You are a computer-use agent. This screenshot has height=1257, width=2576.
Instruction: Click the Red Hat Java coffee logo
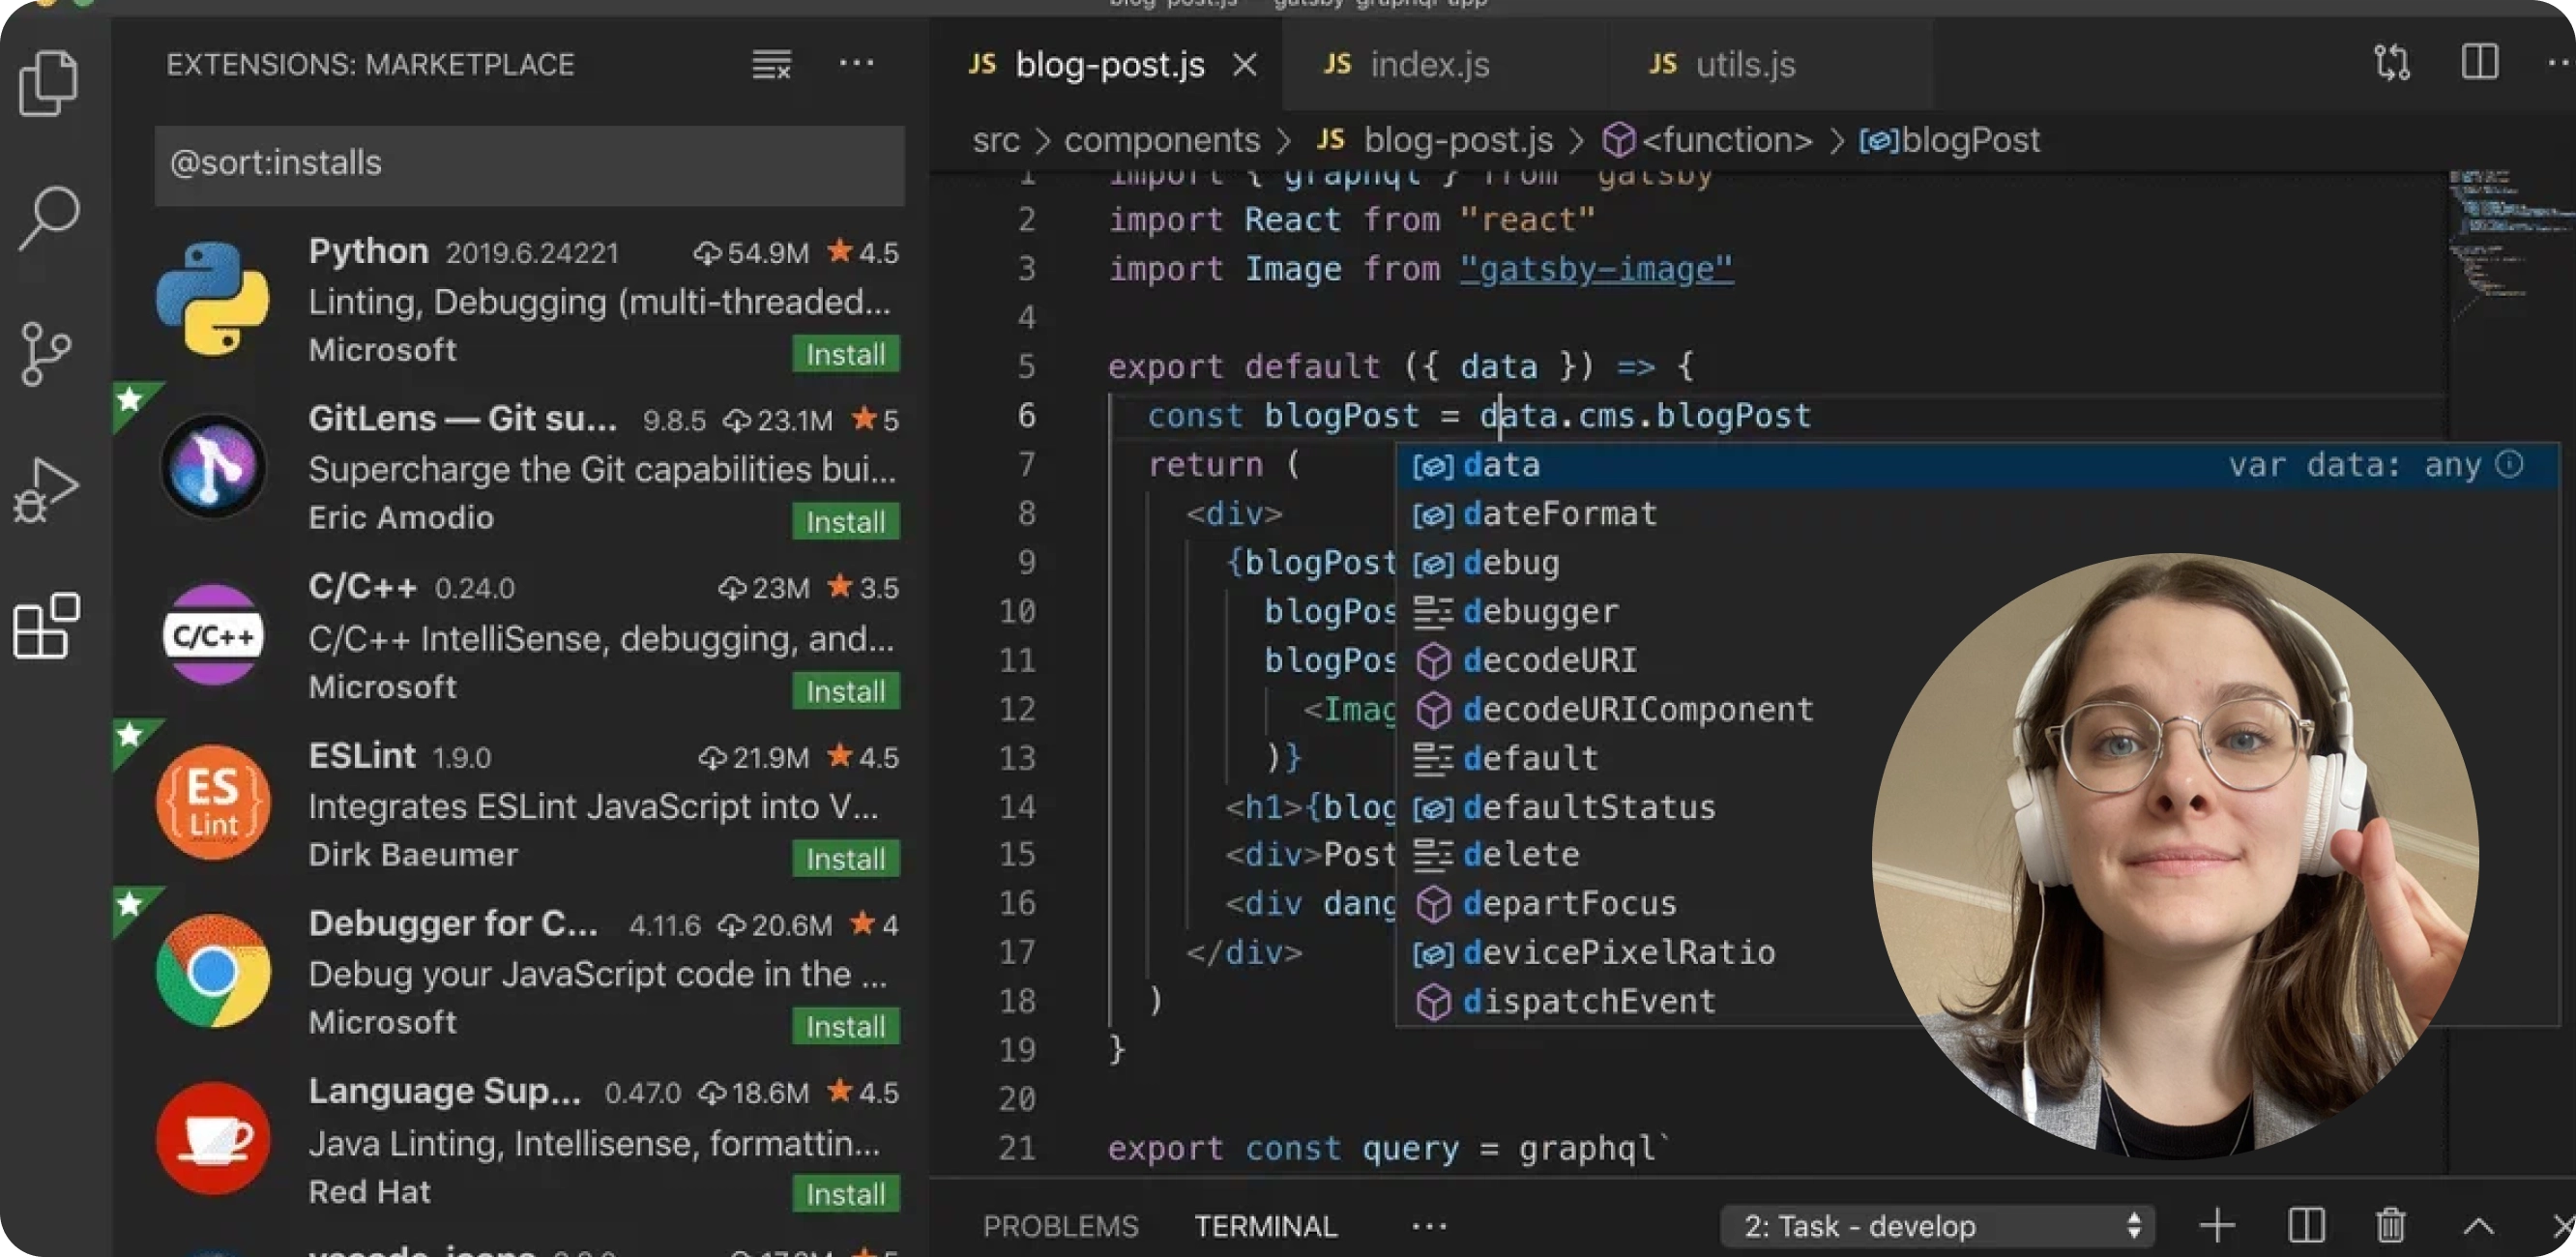point(213,1138)
